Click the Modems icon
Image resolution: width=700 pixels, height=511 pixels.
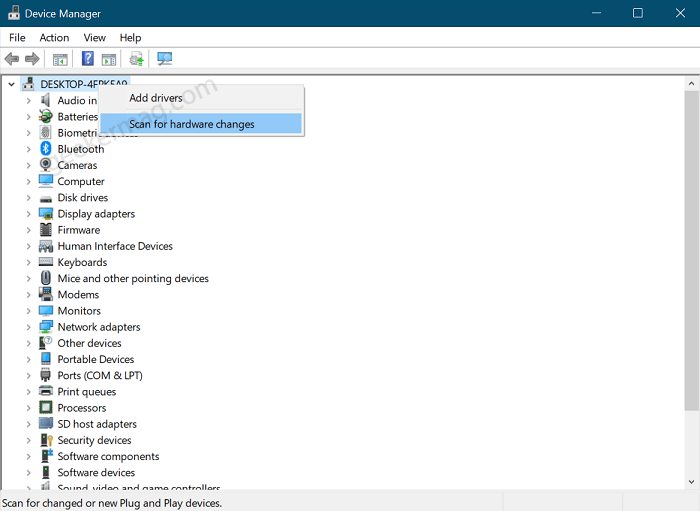point(46,294)
